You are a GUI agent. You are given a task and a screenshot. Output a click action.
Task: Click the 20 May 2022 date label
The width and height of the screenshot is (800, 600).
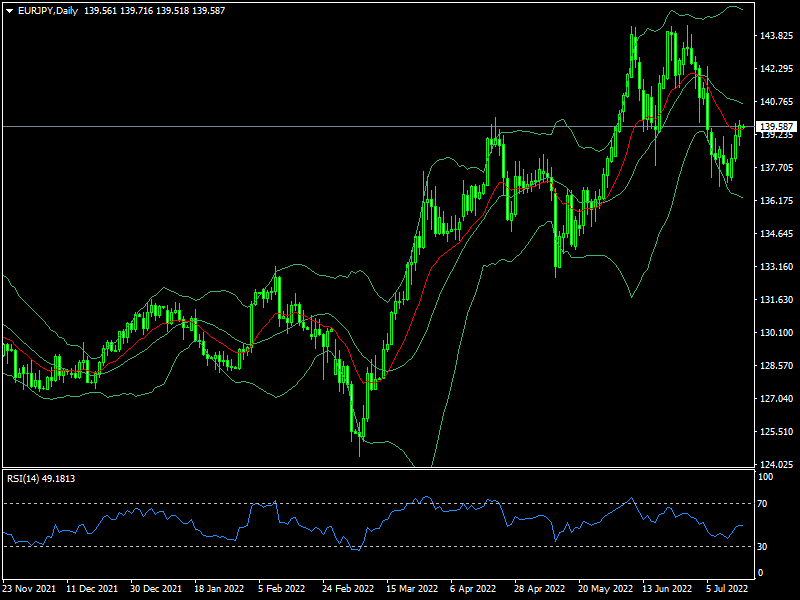pos(604,588)
